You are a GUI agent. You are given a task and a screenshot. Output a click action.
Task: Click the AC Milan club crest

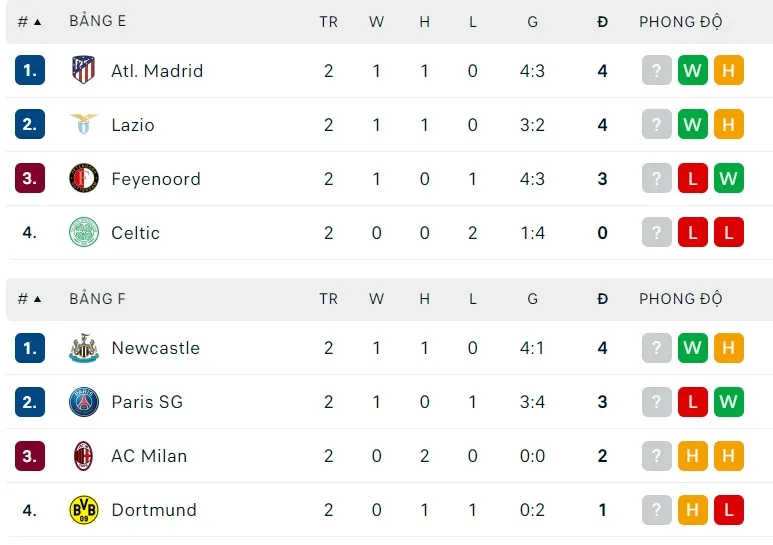[x=84, y=456]
